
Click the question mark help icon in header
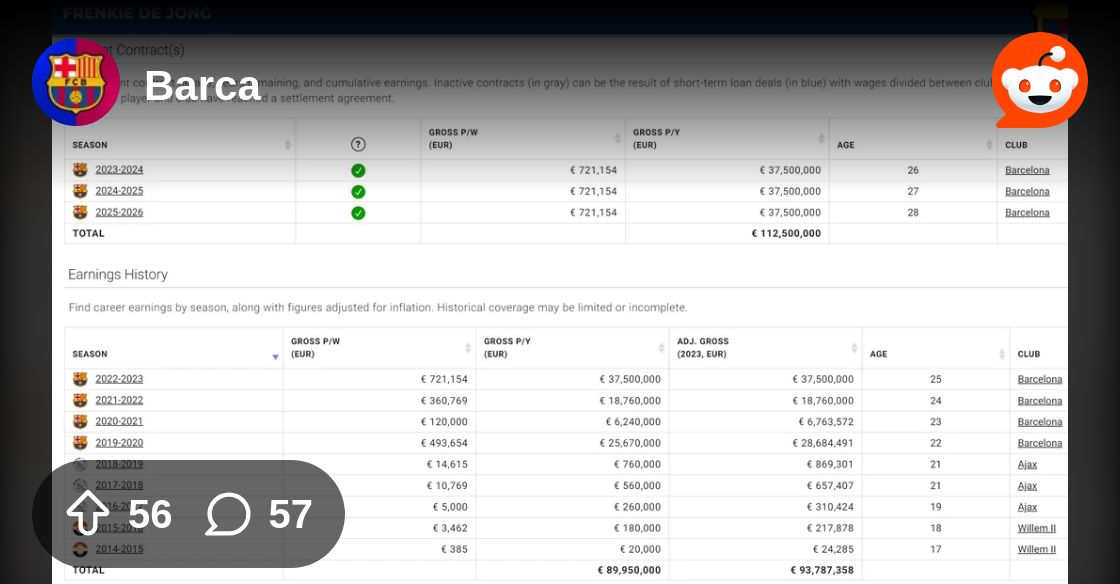[359, 144]
